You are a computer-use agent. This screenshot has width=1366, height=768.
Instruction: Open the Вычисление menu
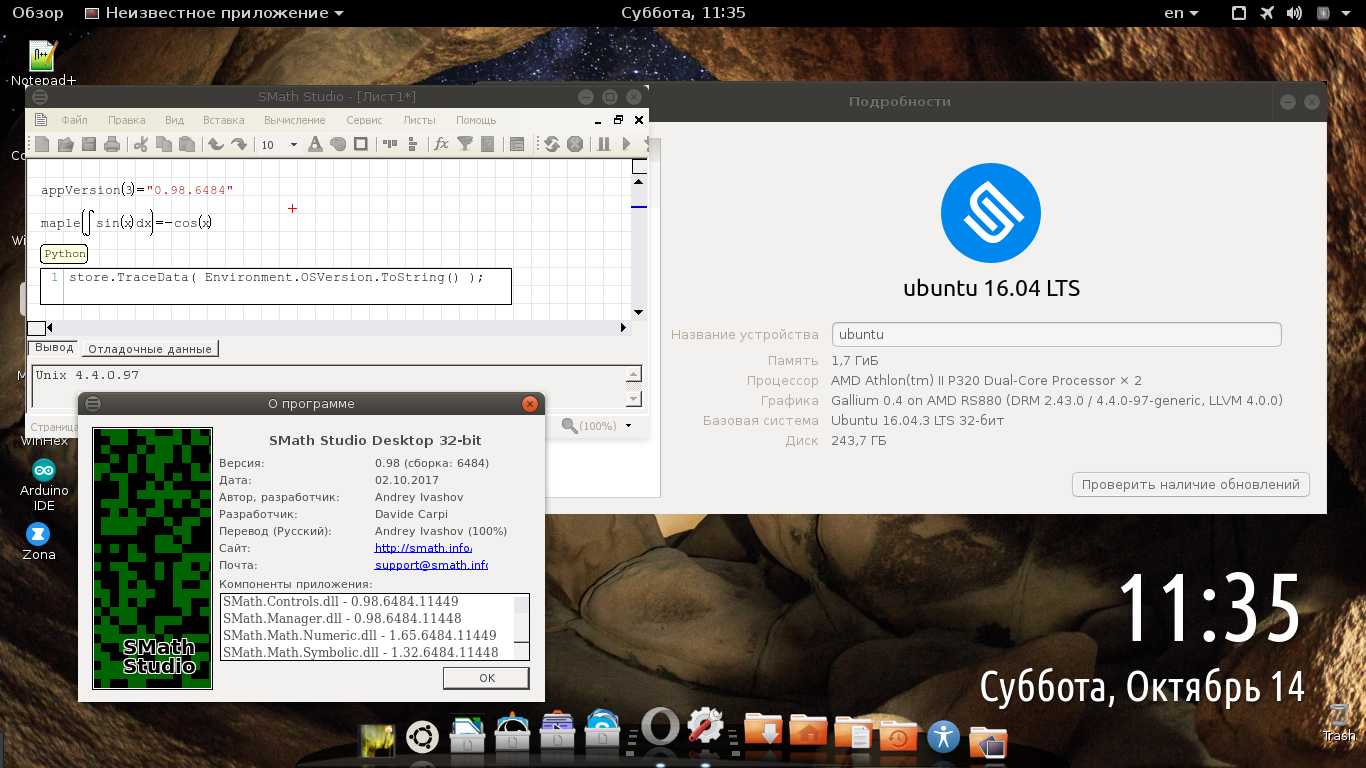click(294, 120)
